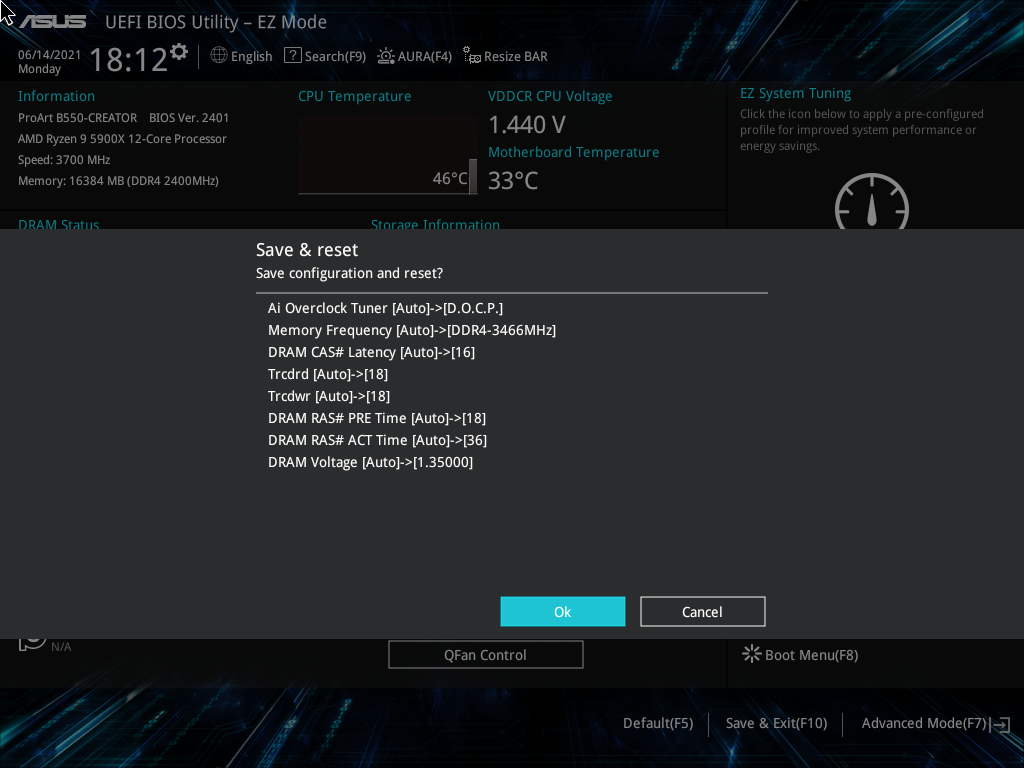Open Search(F9)

(x=335, y=56)
